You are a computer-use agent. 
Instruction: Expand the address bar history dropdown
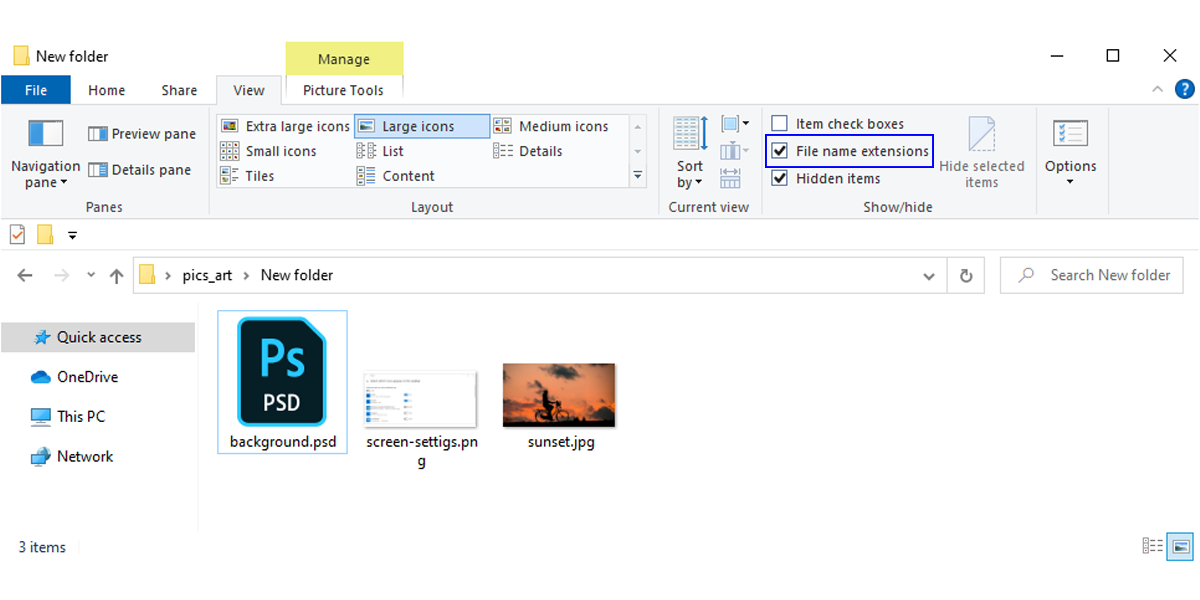(929, 275)
